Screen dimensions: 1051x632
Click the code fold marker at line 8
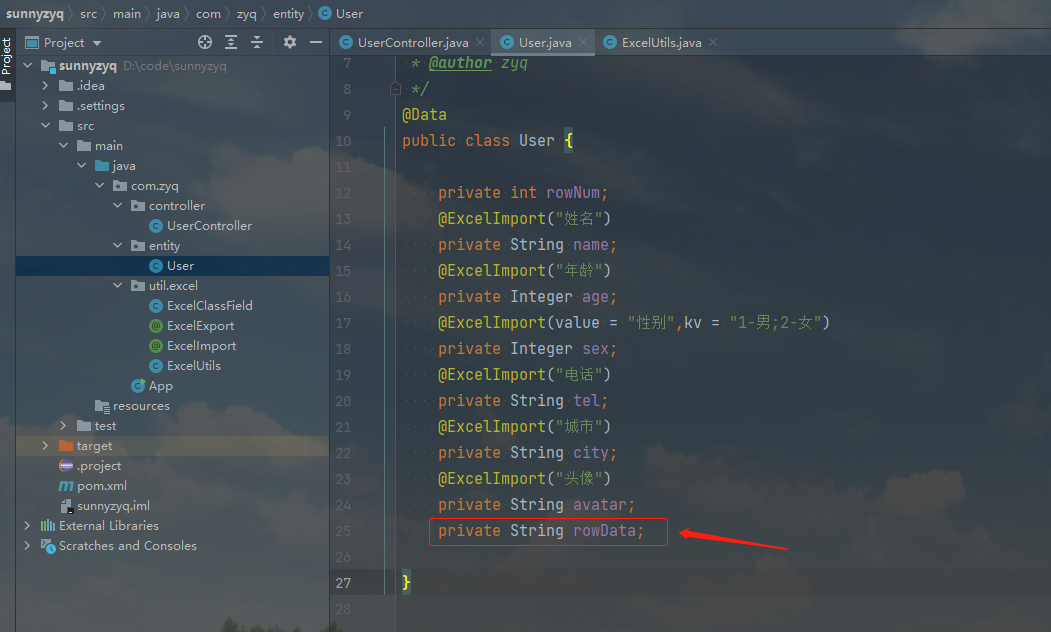[x=396, y=89]
